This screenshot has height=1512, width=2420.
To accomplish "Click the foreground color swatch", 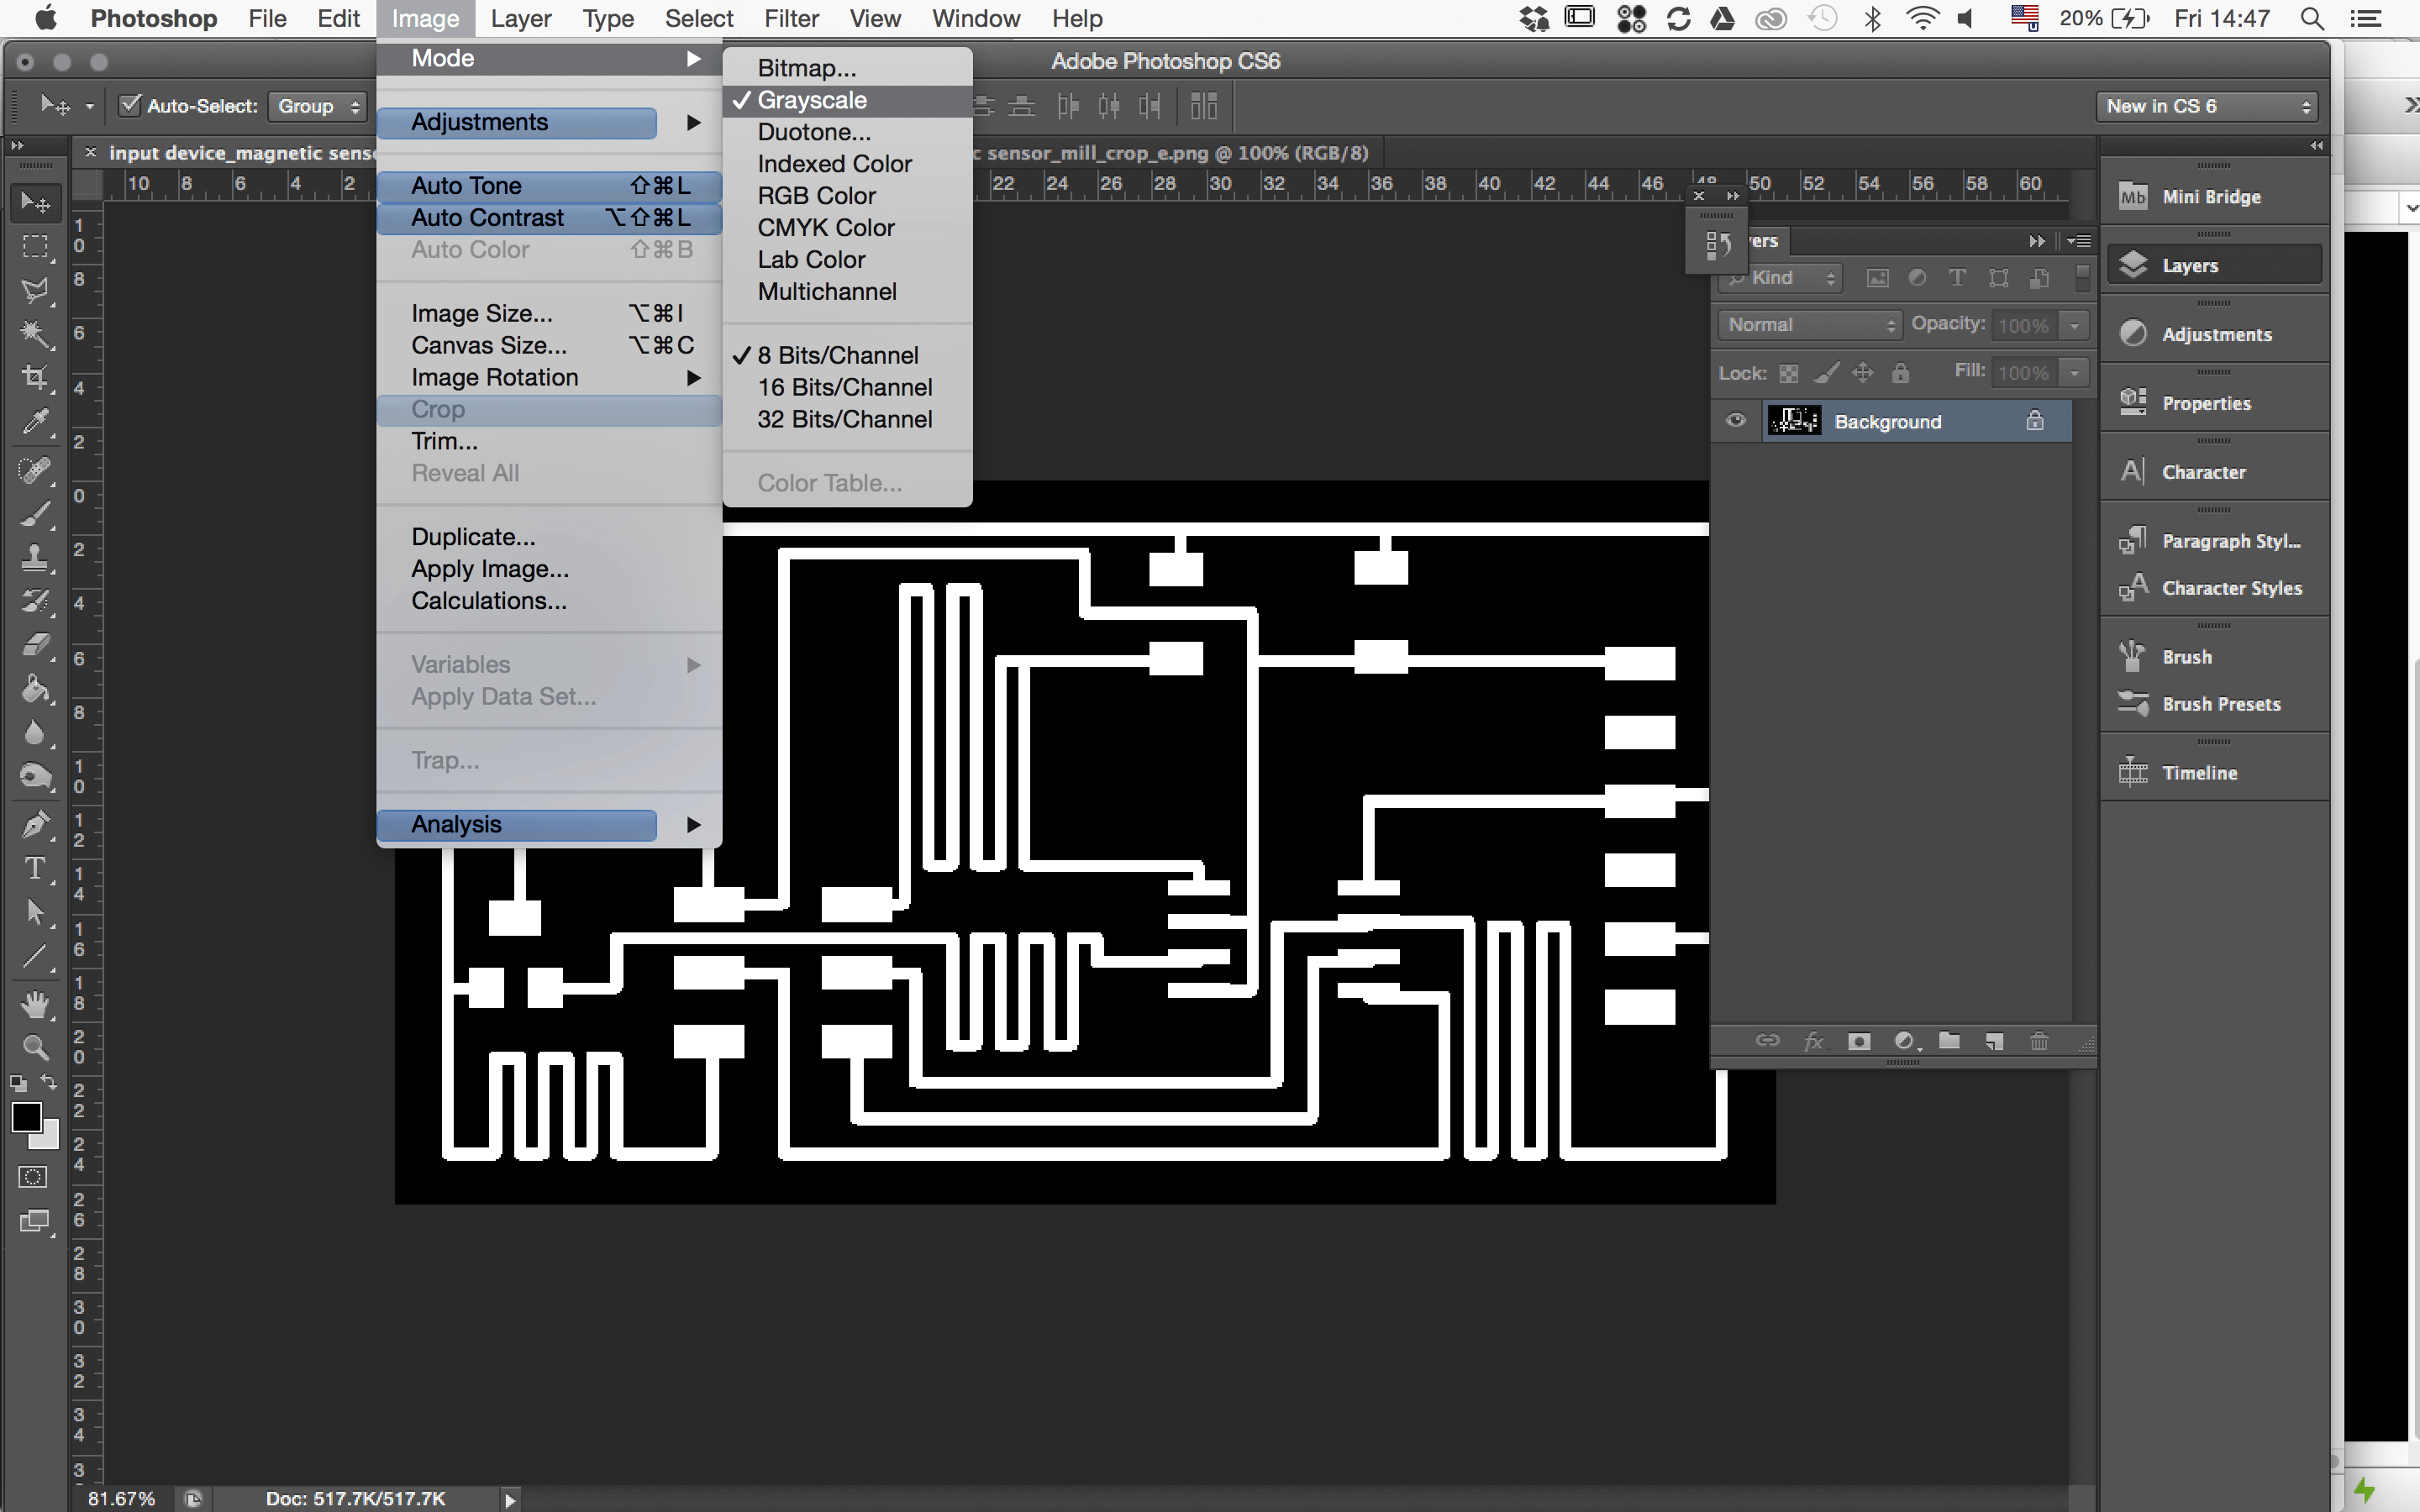I will point(27,1118).
